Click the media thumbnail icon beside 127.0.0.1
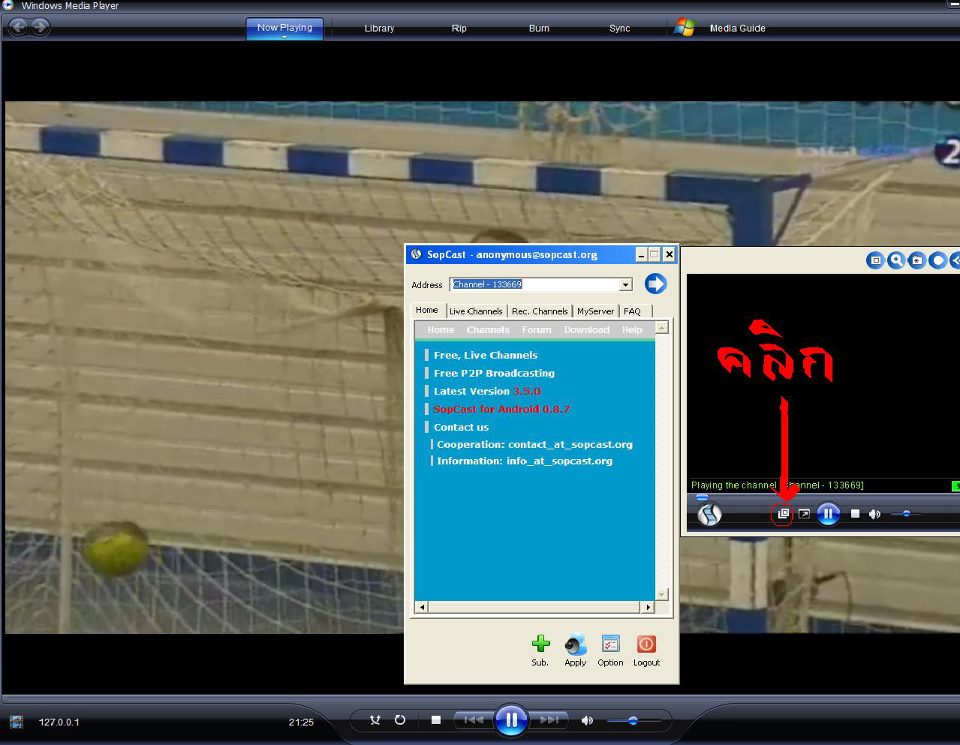The height and width of the screenshot is (745, 960). coord(17,722)
